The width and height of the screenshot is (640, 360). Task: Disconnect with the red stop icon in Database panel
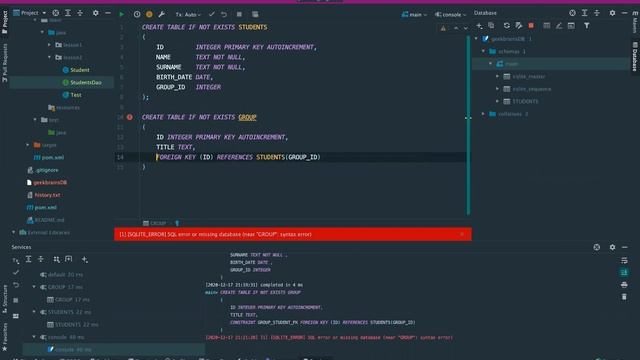coord(531,26)
